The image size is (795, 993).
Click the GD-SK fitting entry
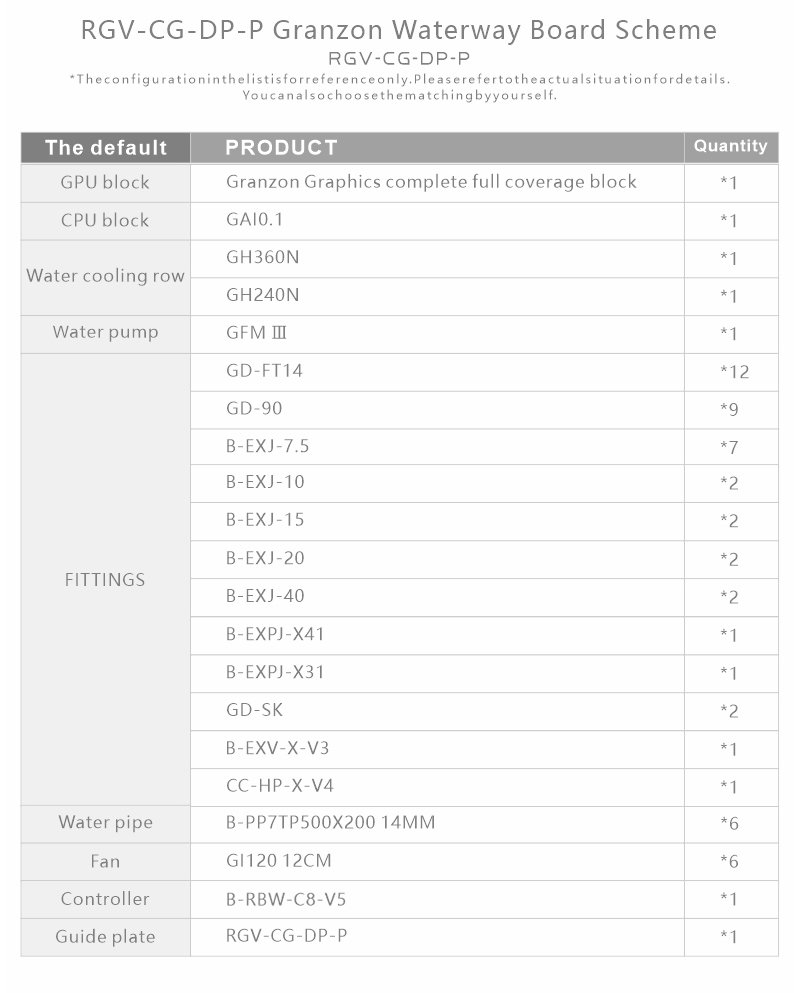coord(255,710)
